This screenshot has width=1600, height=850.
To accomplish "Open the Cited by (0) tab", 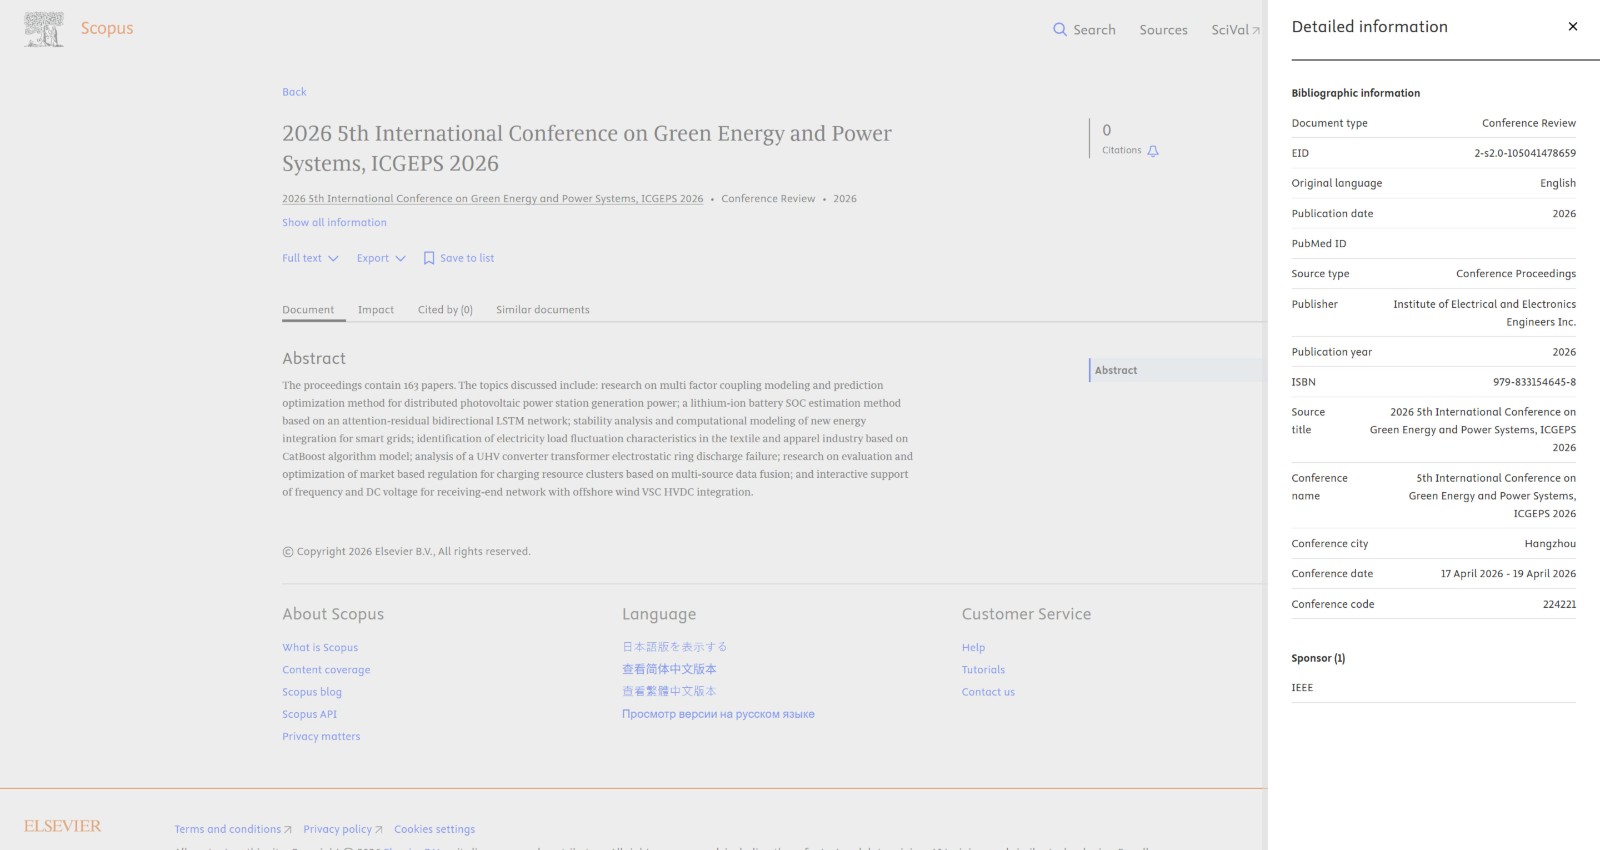I will coord(445,310).
